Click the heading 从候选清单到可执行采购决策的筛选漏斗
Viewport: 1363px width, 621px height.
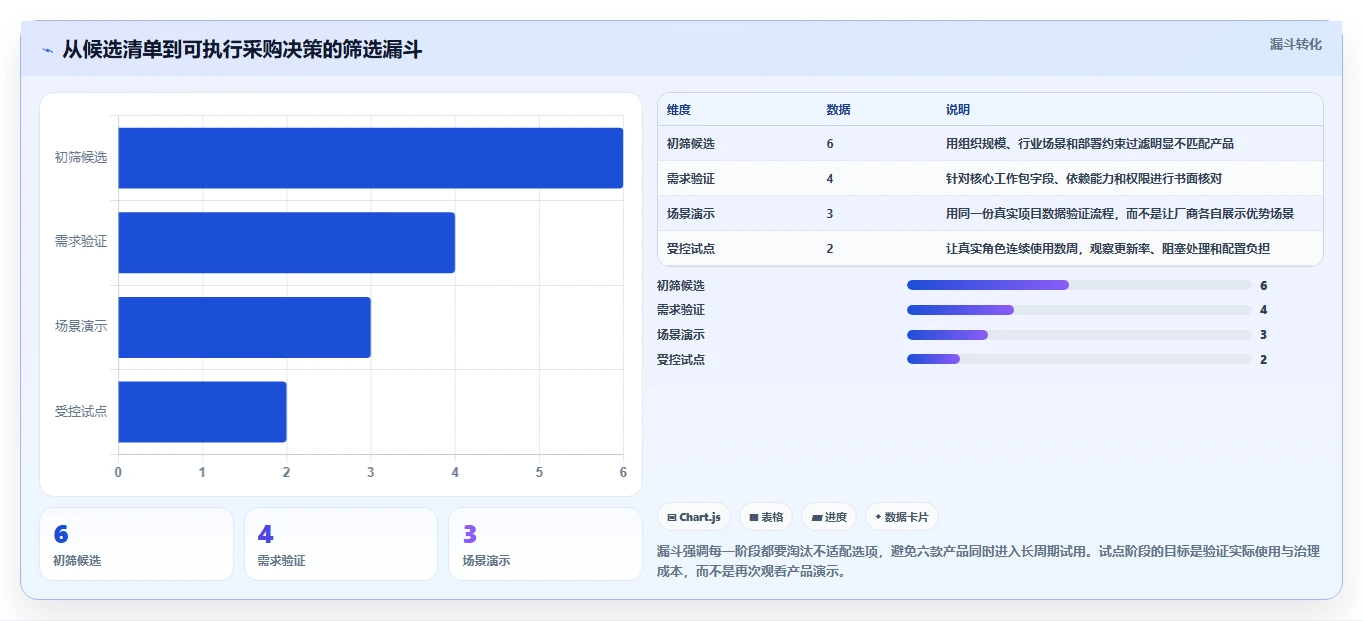coord(242,49)
